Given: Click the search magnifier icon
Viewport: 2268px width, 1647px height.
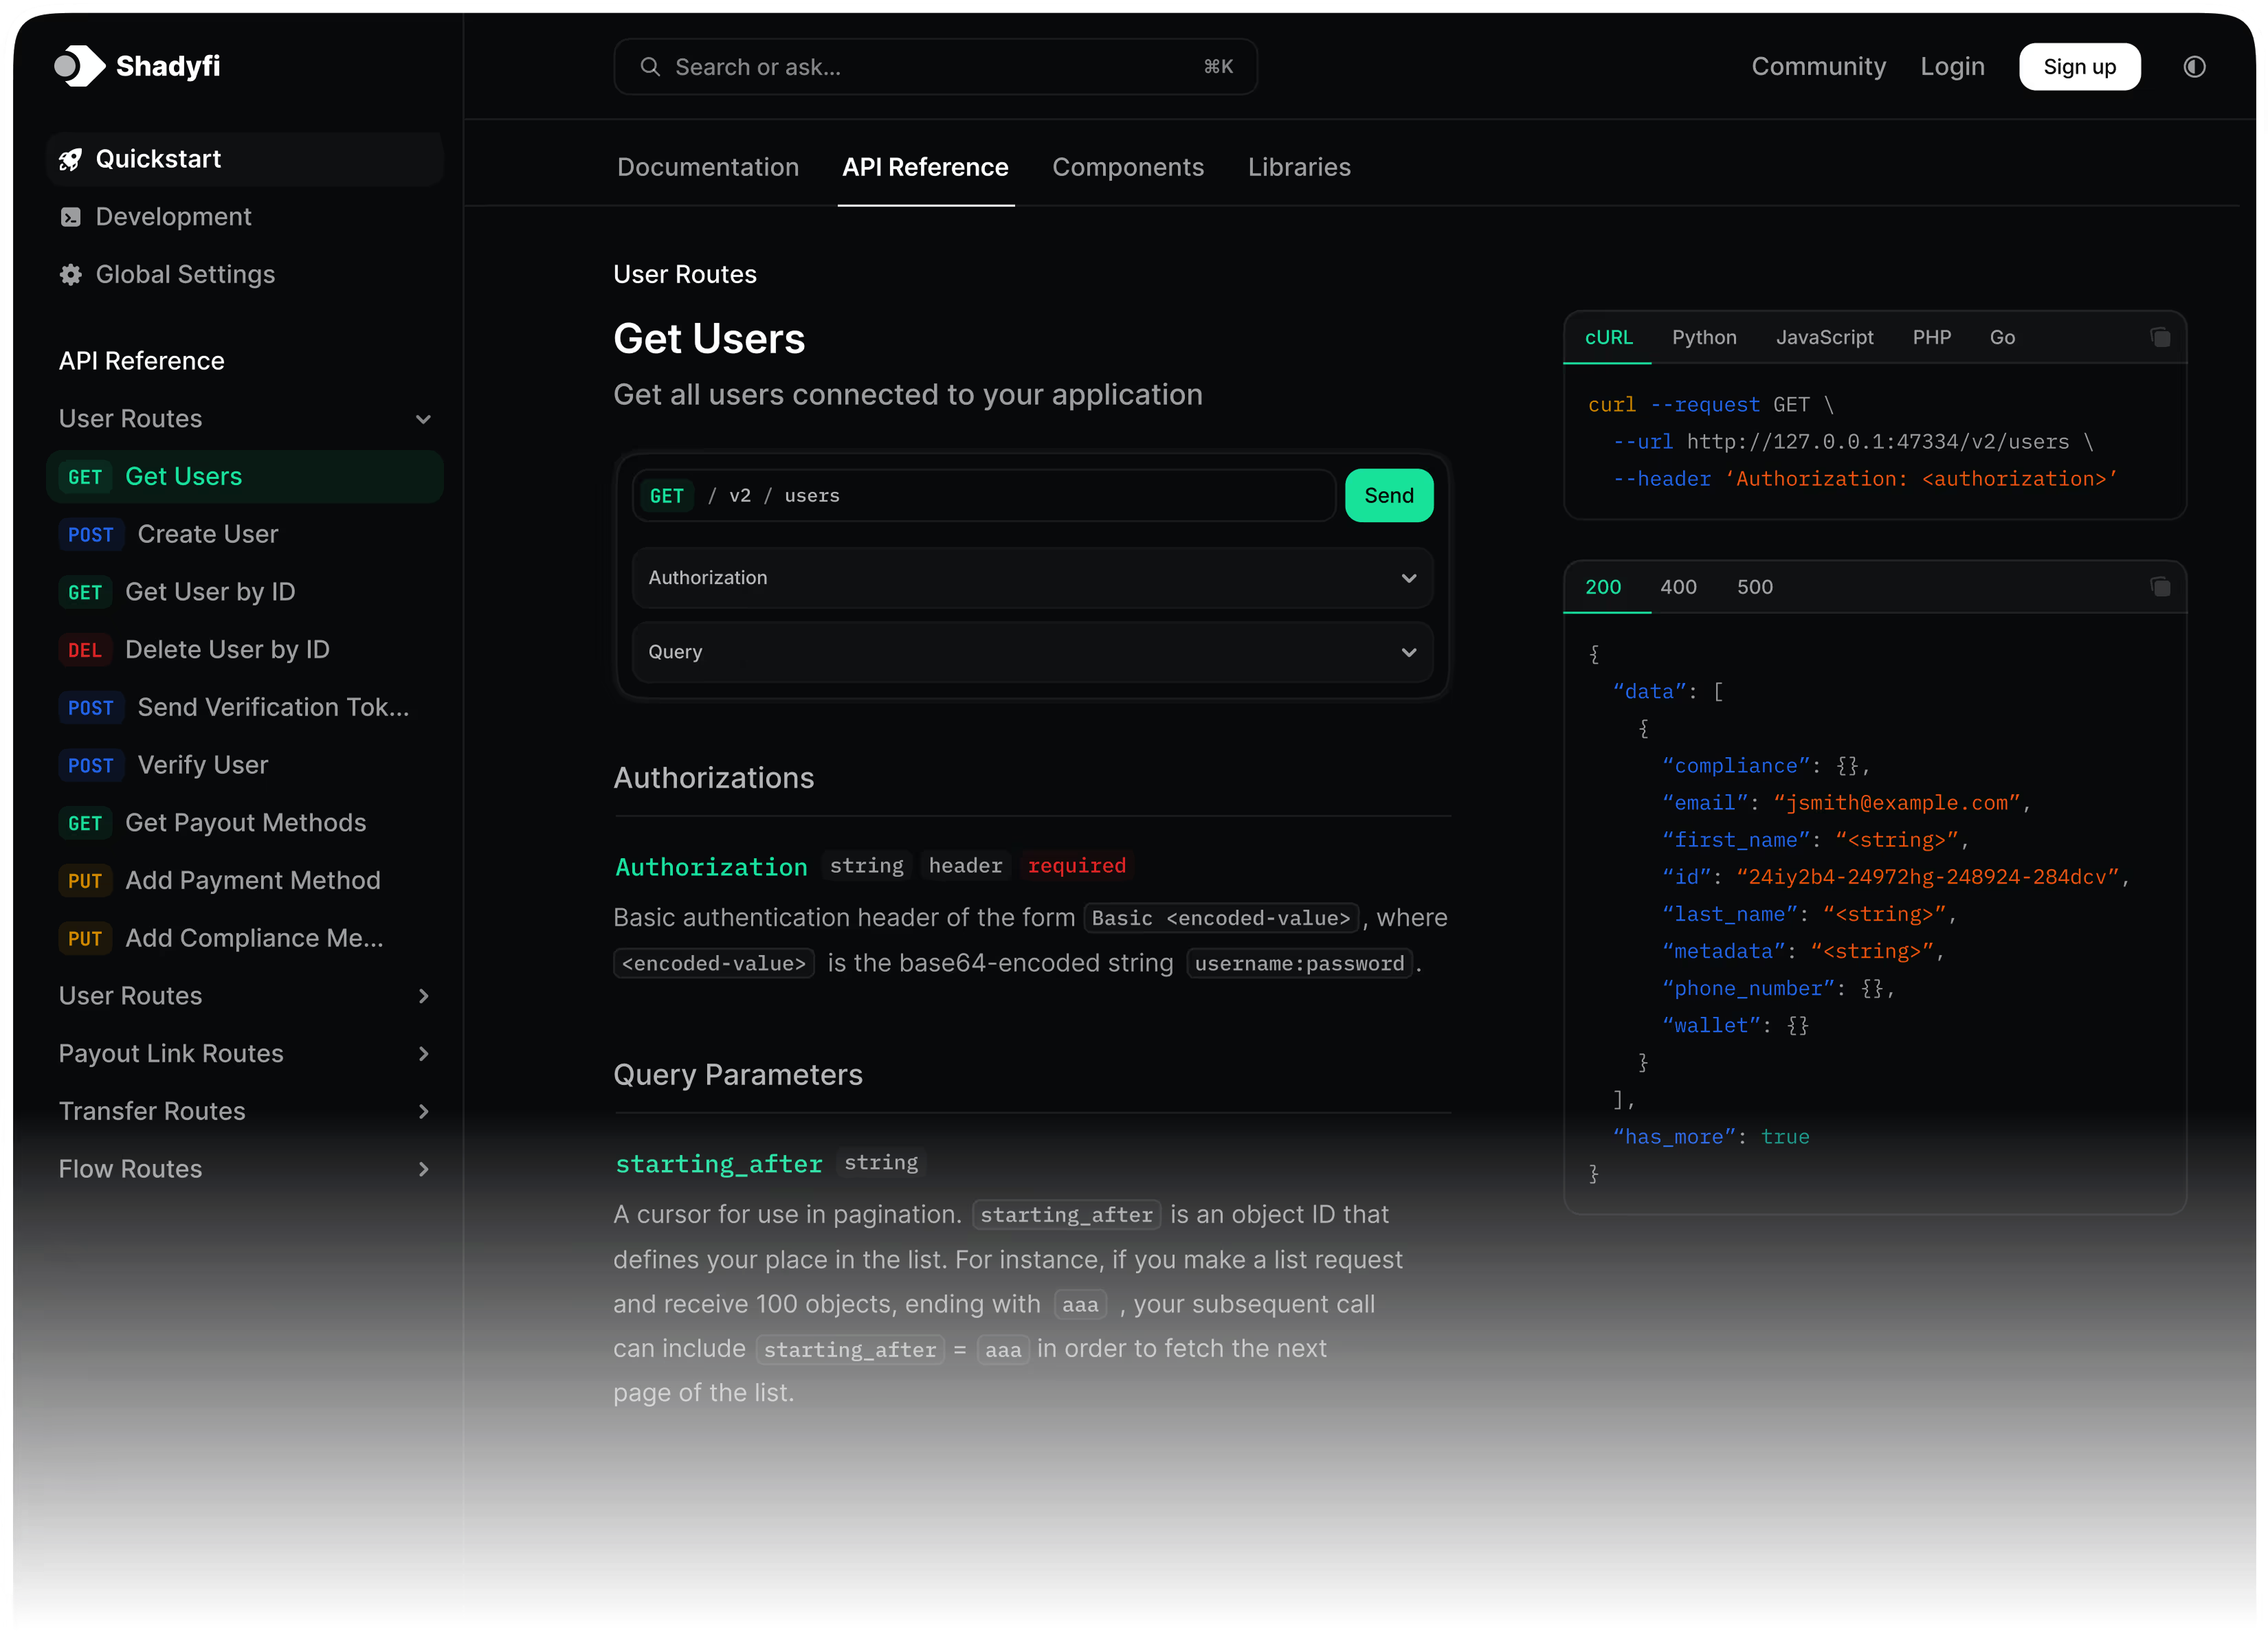Looking at the screenshot, I should [x=650, y=66].
